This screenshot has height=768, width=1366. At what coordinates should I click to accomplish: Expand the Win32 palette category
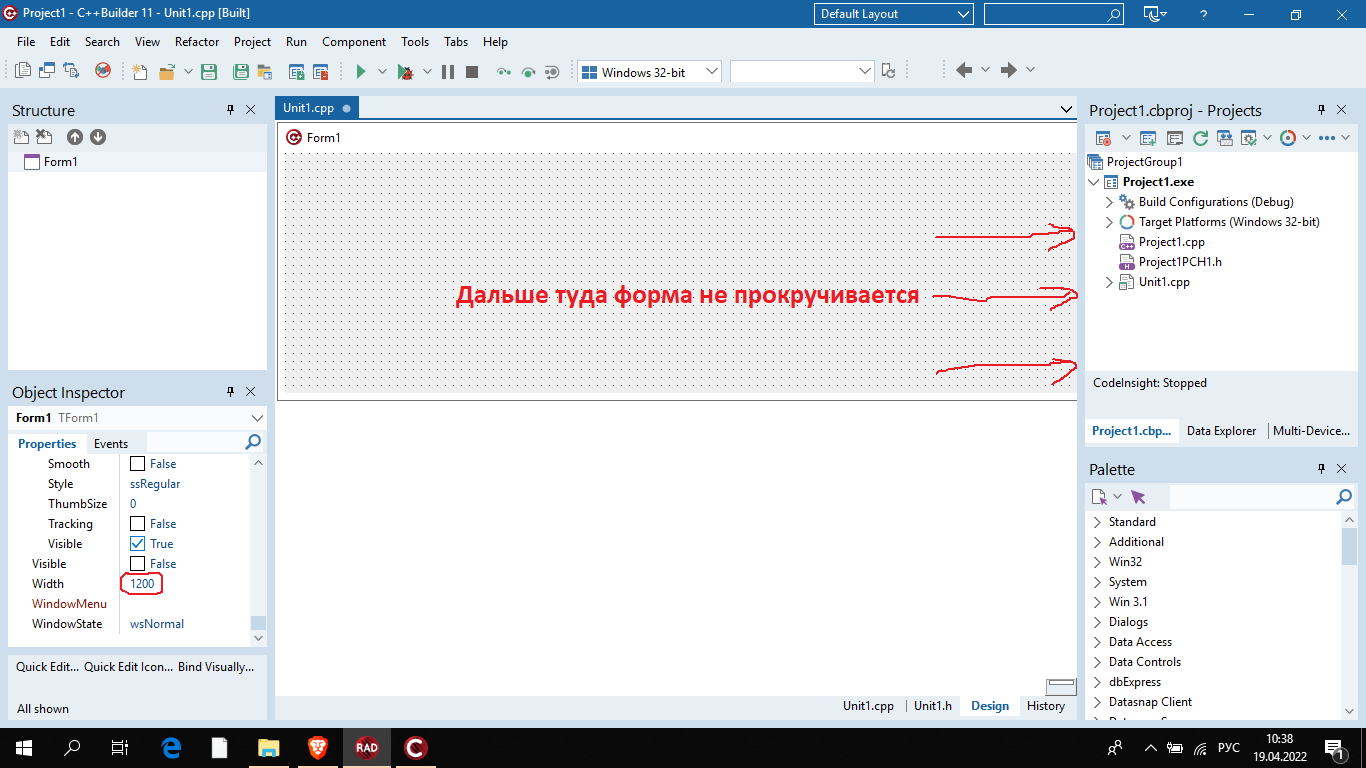coord(1097,562)
